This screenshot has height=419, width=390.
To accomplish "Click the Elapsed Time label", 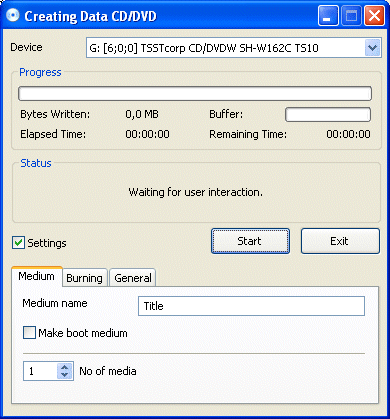I will (53, 134).
